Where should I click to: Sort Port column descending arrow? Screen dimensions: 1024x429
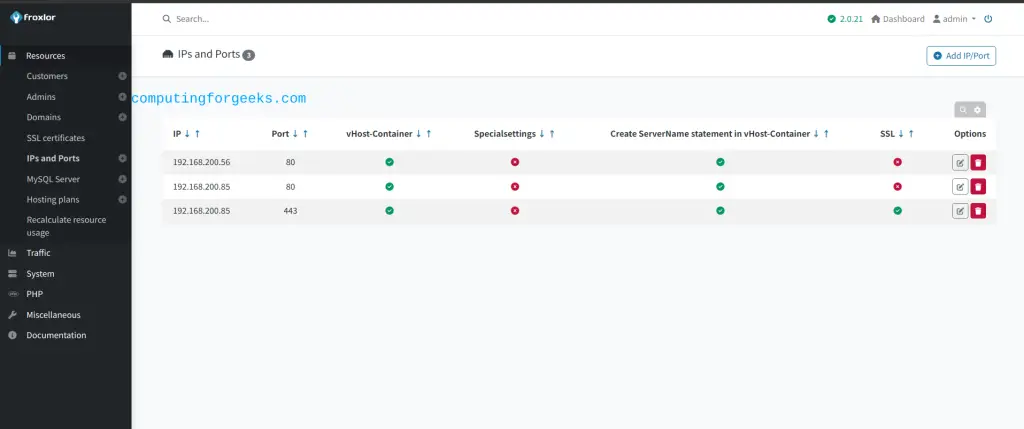coord(295,133)
